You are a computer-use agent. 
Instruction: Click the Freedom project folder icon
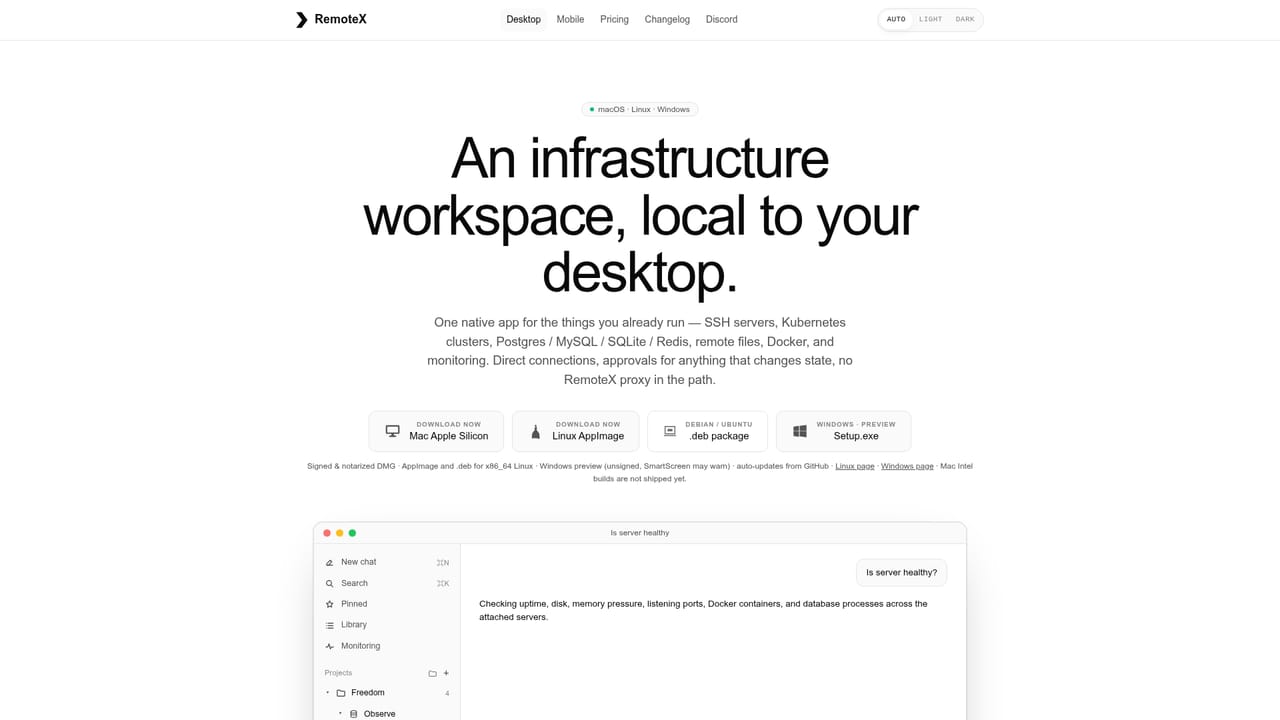(x=341, y=693)
